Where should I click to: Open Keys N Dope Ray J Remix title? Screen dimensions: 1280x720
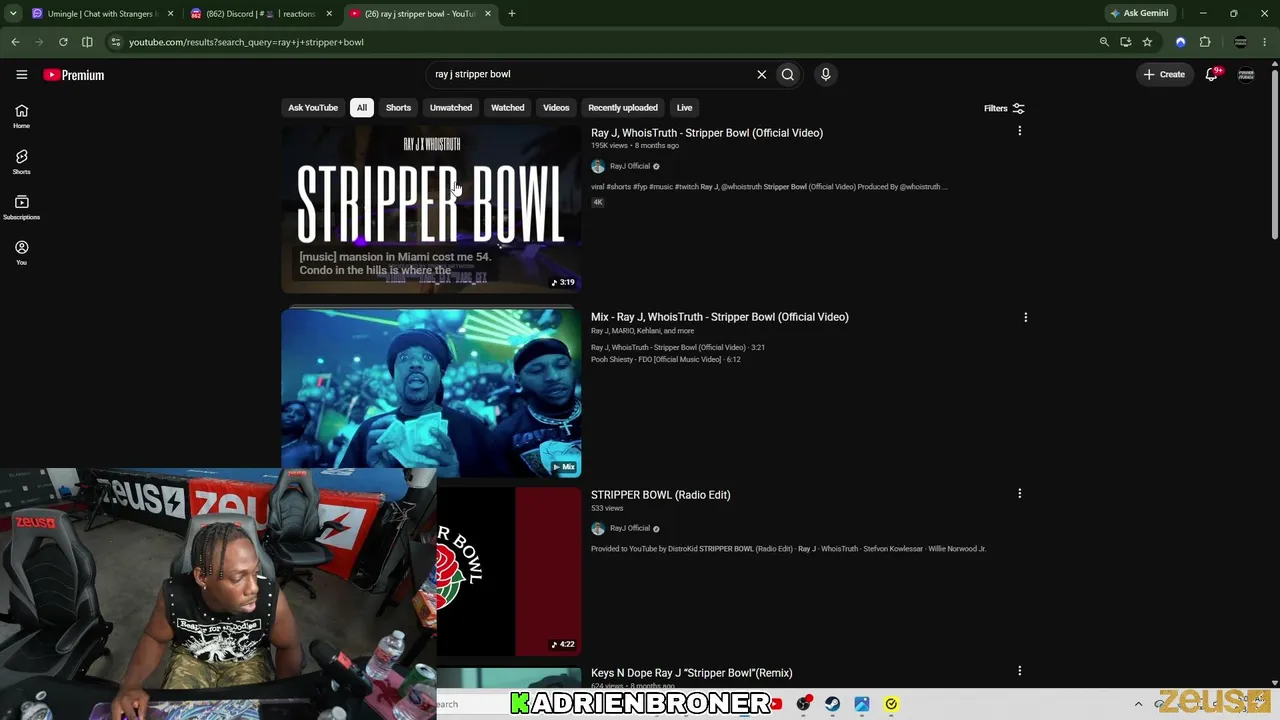coord(692,673)
